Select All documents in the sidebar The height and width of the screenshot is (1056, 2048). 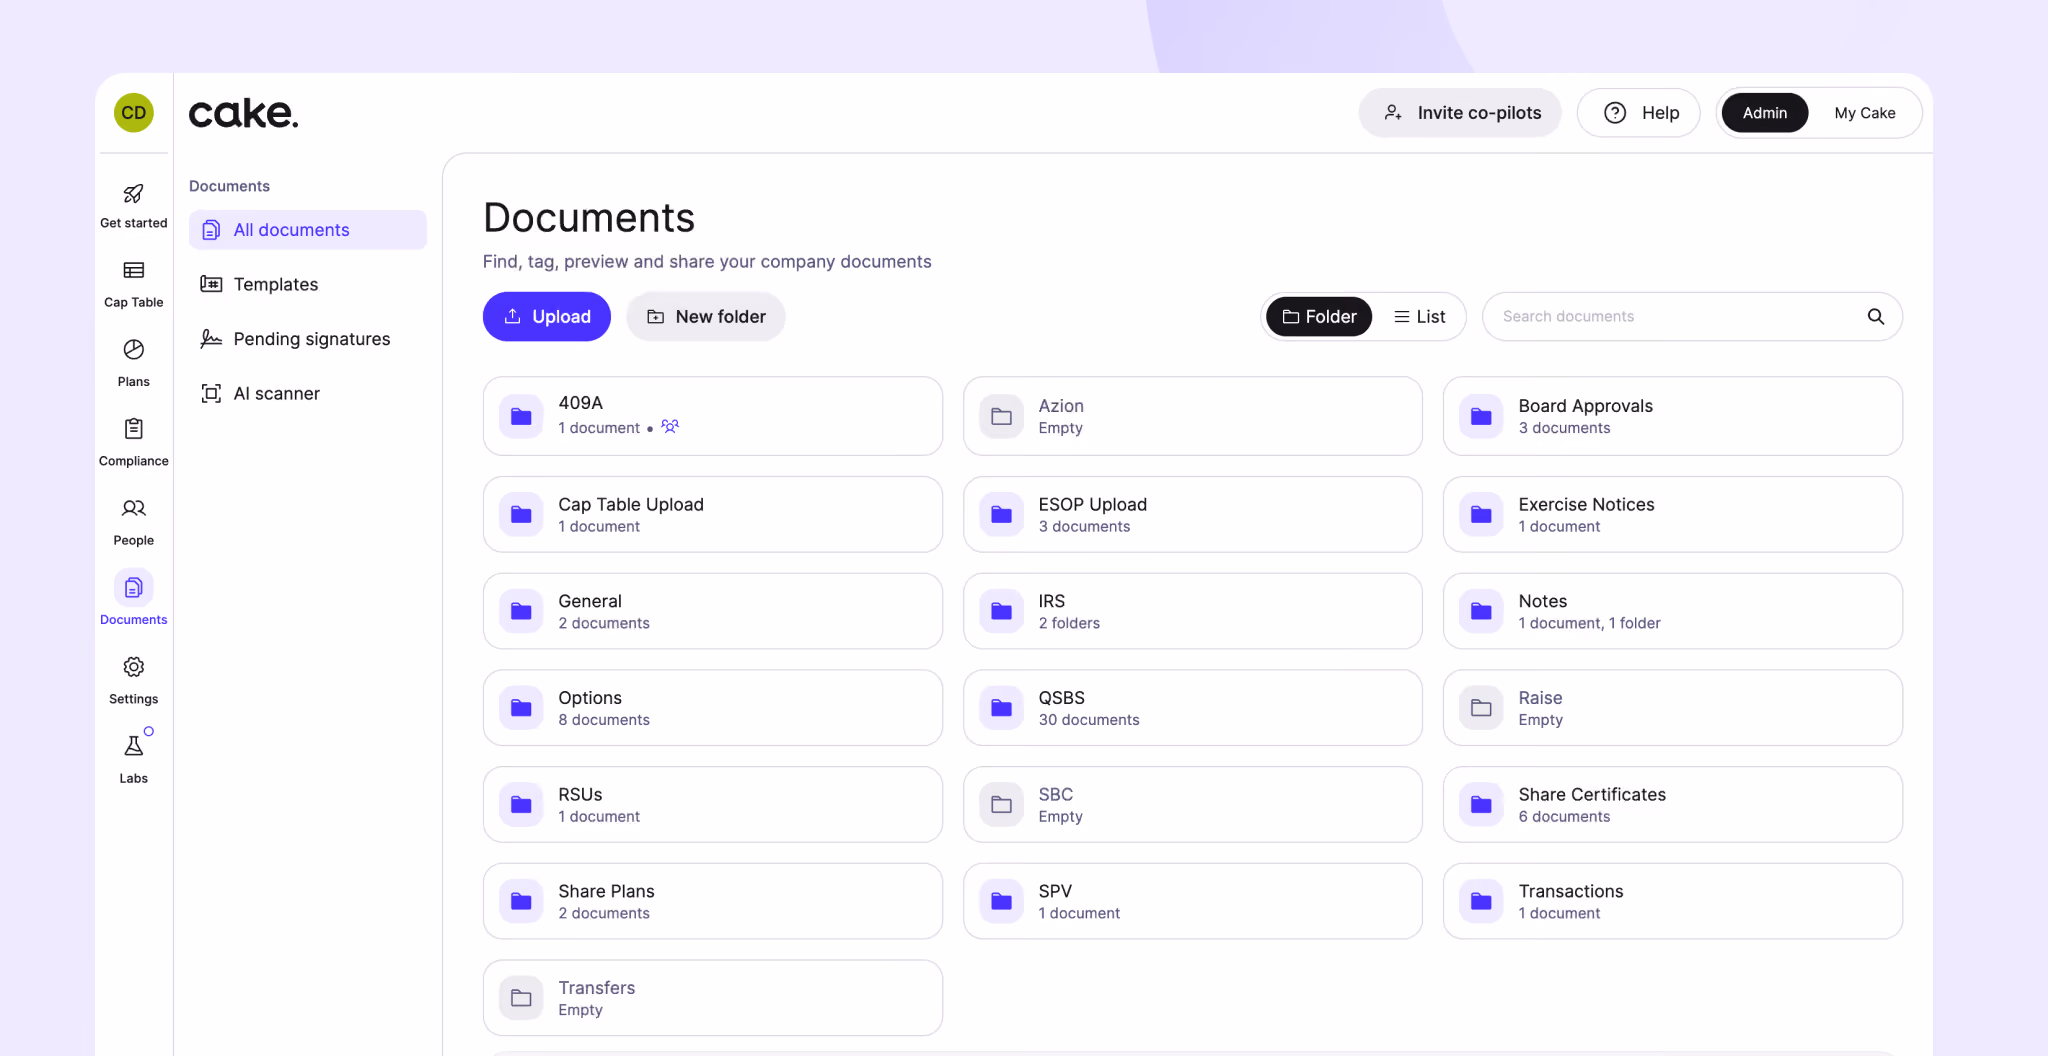point(308,230)
